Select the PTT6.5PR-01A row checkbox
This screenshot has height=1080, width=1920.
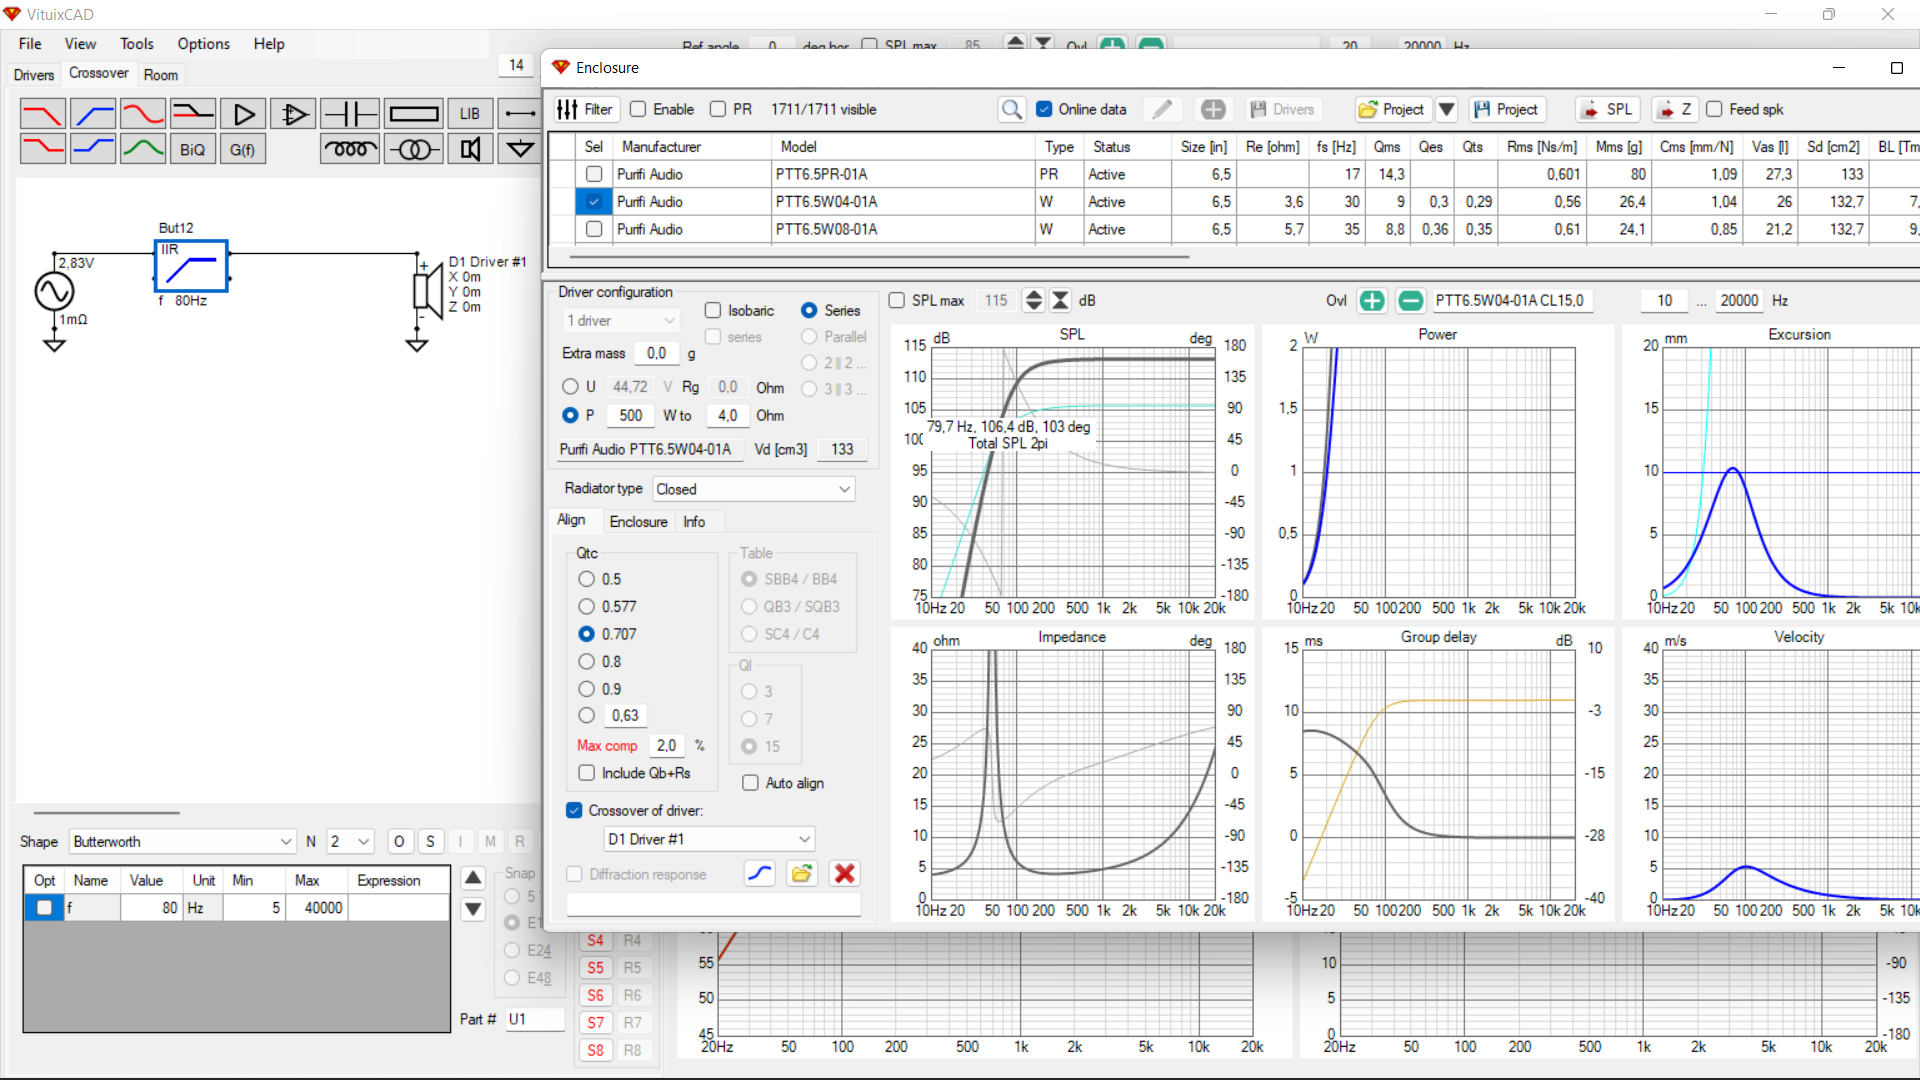[x=594, y=174]
